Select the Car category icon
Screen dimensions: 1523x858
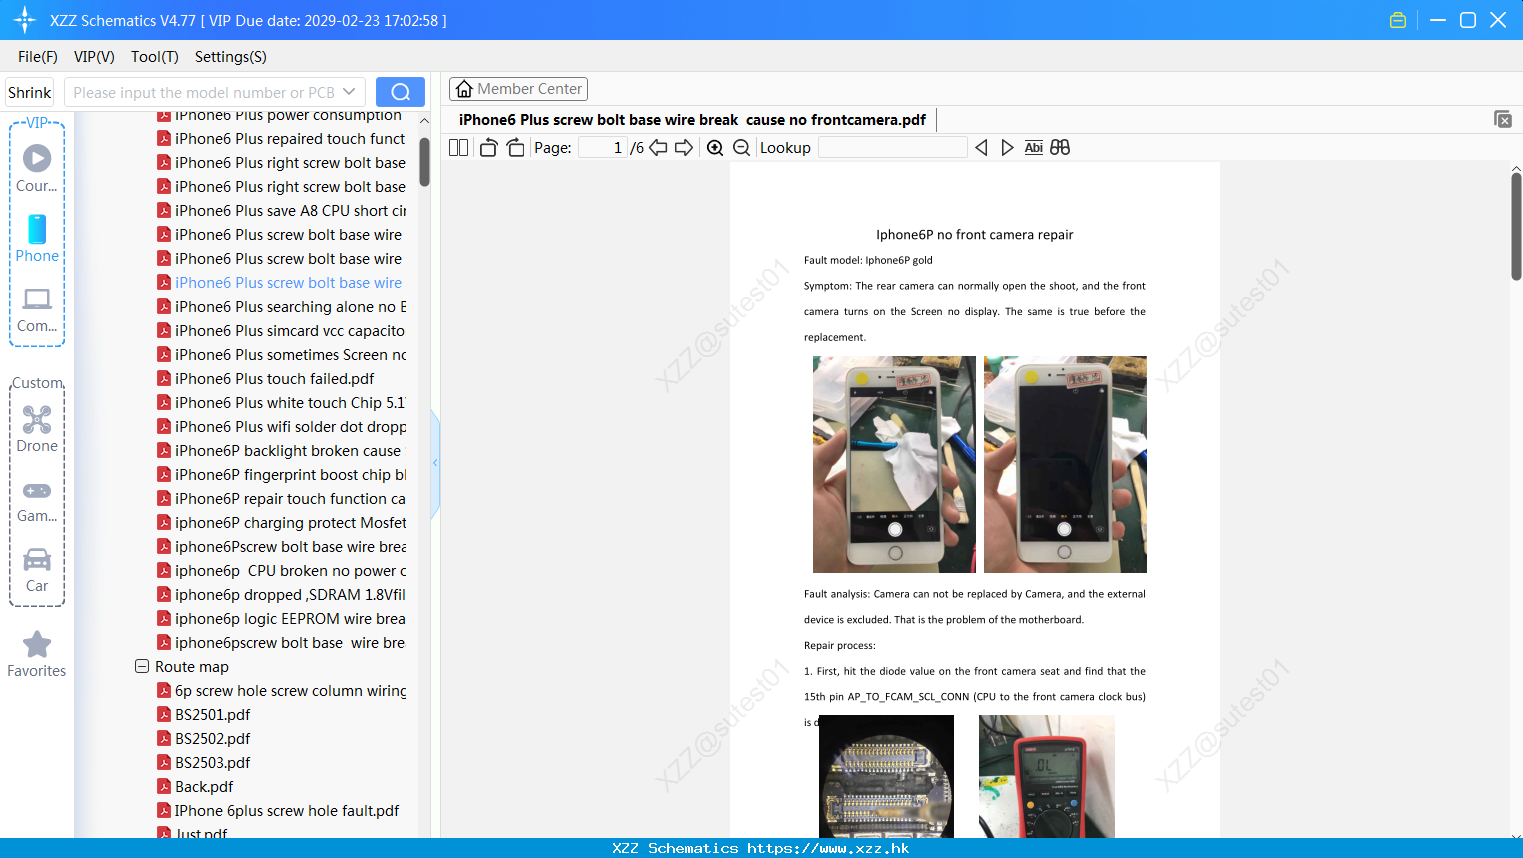(x=37, y=570)
